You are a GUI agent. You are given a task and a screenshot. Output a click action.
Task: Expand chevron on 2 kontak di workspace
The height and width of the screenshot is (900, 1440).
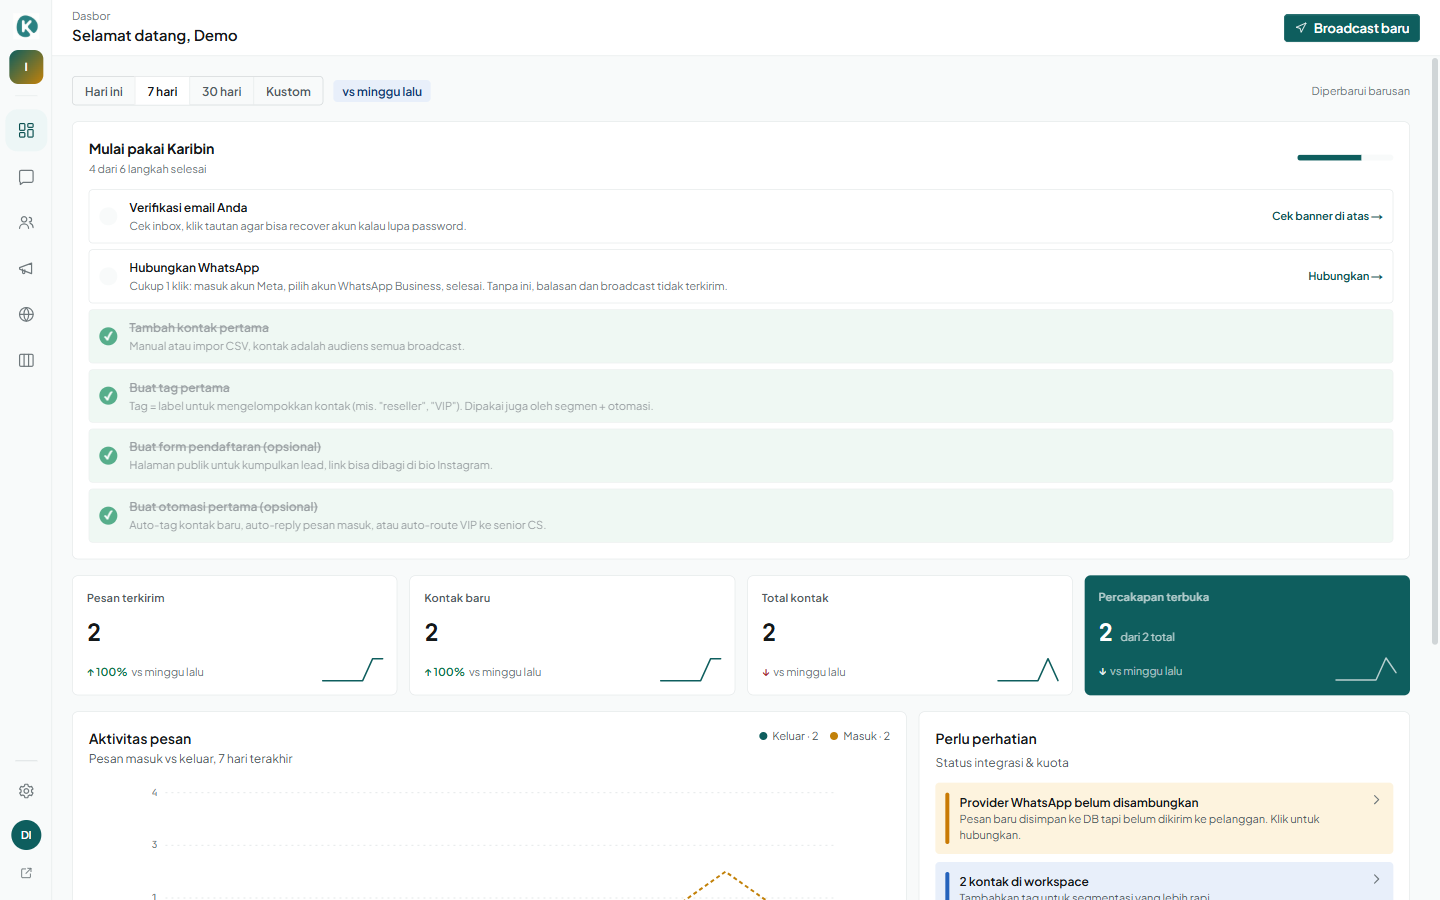pos(1376,879)
